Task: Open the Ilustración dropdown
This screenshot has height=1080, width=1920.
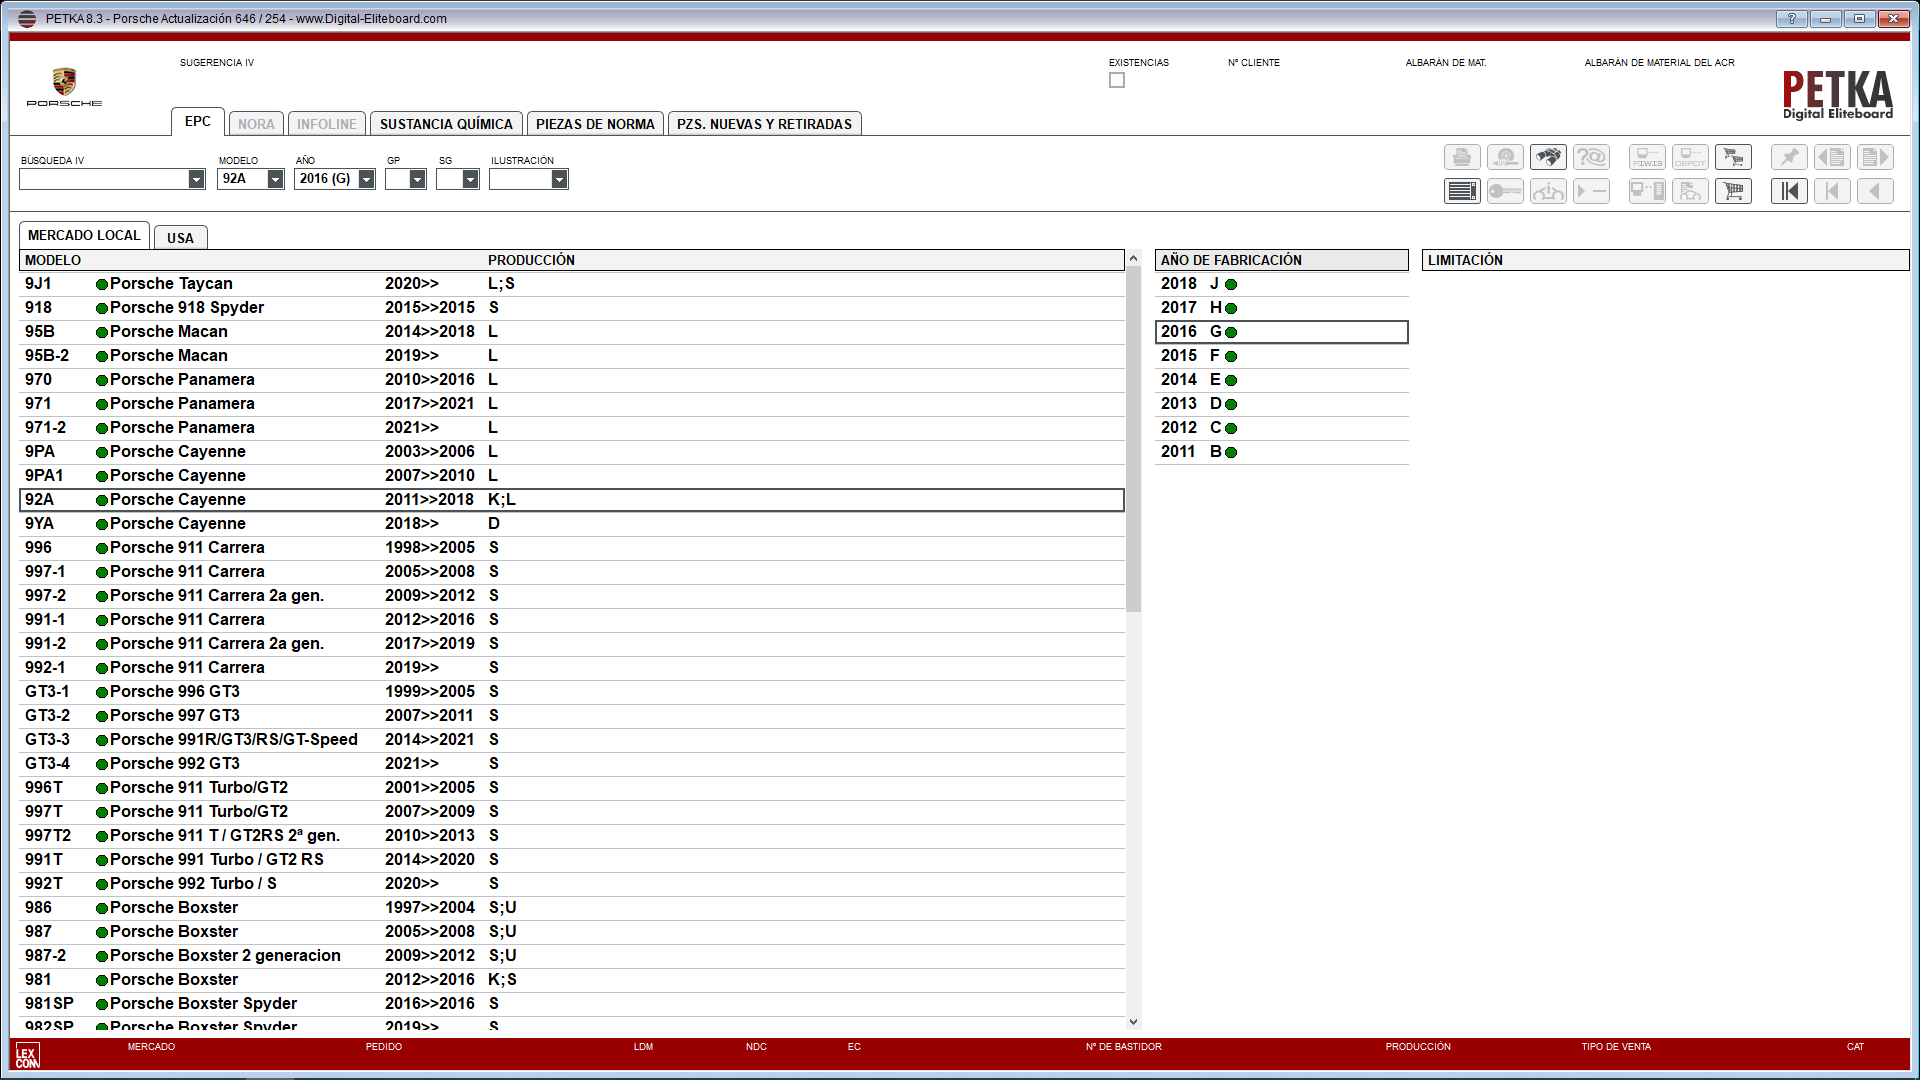Action: [x=559, y=179]
